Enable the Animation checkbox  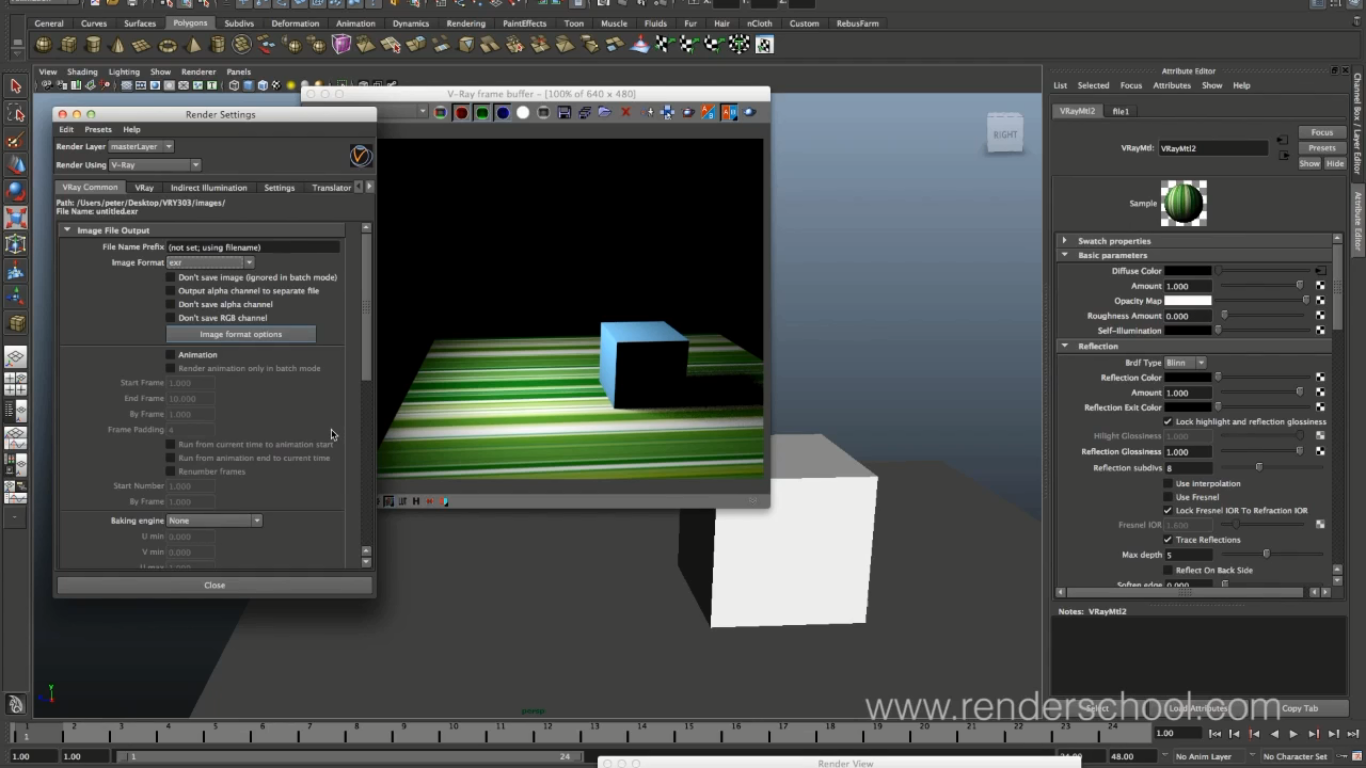[x=171, y=355]
